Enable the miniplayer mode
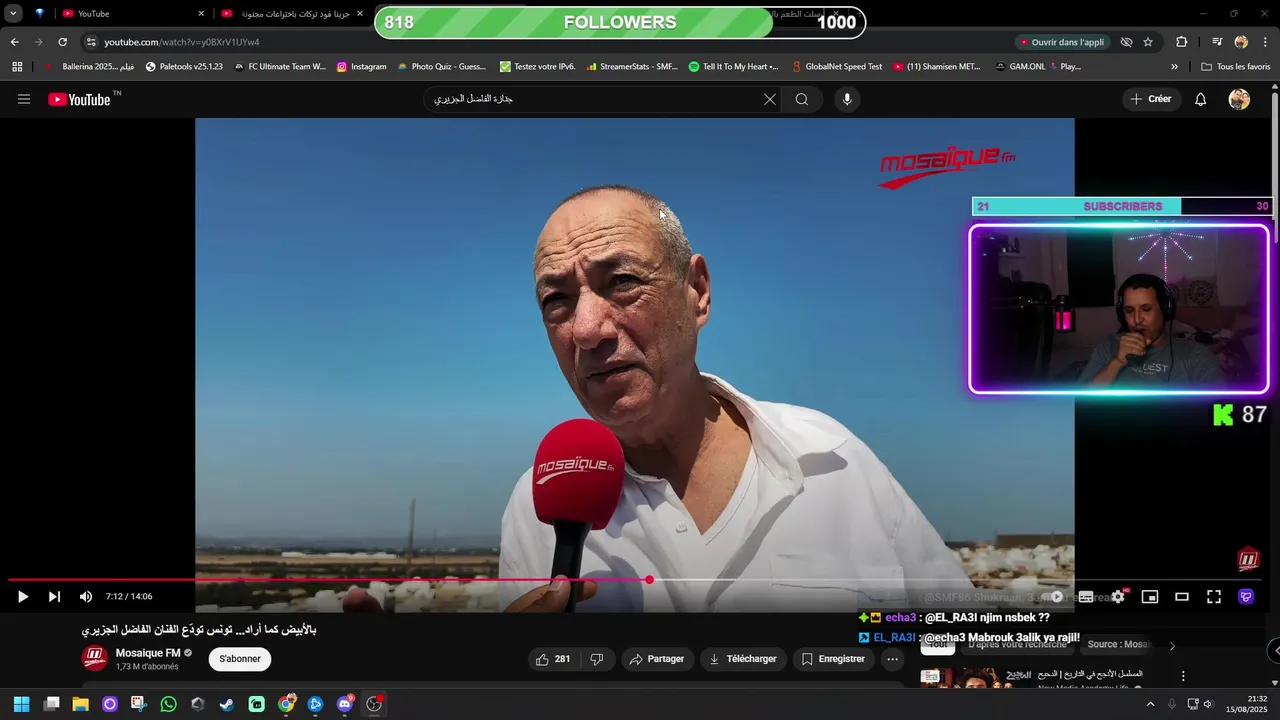This screenshot has height=720, width=1280. click(1150, 597)
